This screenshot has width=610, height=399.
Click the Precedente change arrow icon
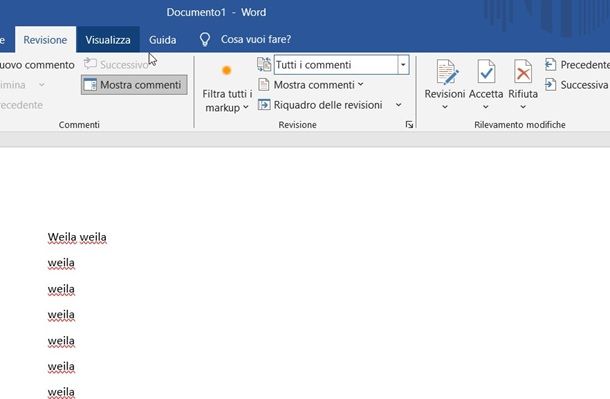point(550,65)
